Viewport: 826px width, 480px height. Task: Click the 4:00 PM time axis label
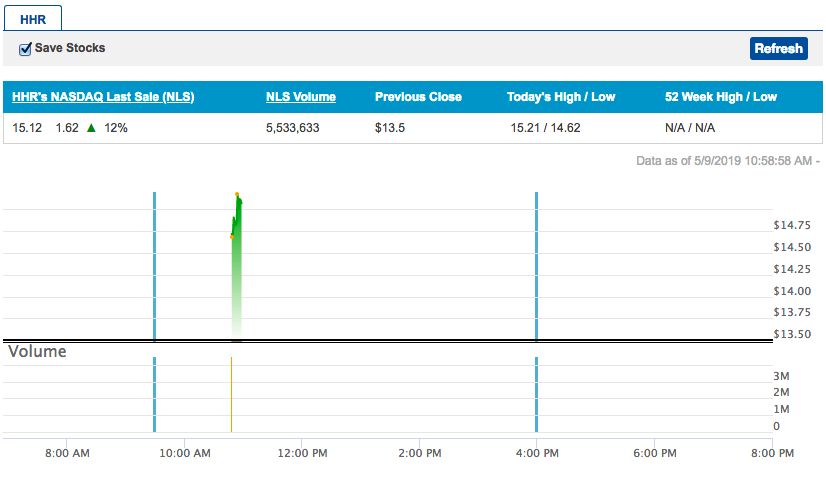(x=537, y=453)
